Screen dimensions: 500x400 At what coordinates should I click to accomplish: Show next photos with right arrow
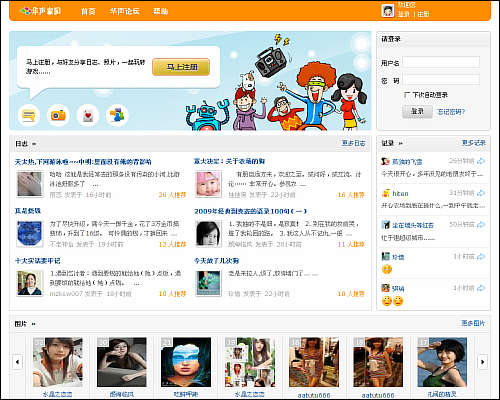click(482, 362)
